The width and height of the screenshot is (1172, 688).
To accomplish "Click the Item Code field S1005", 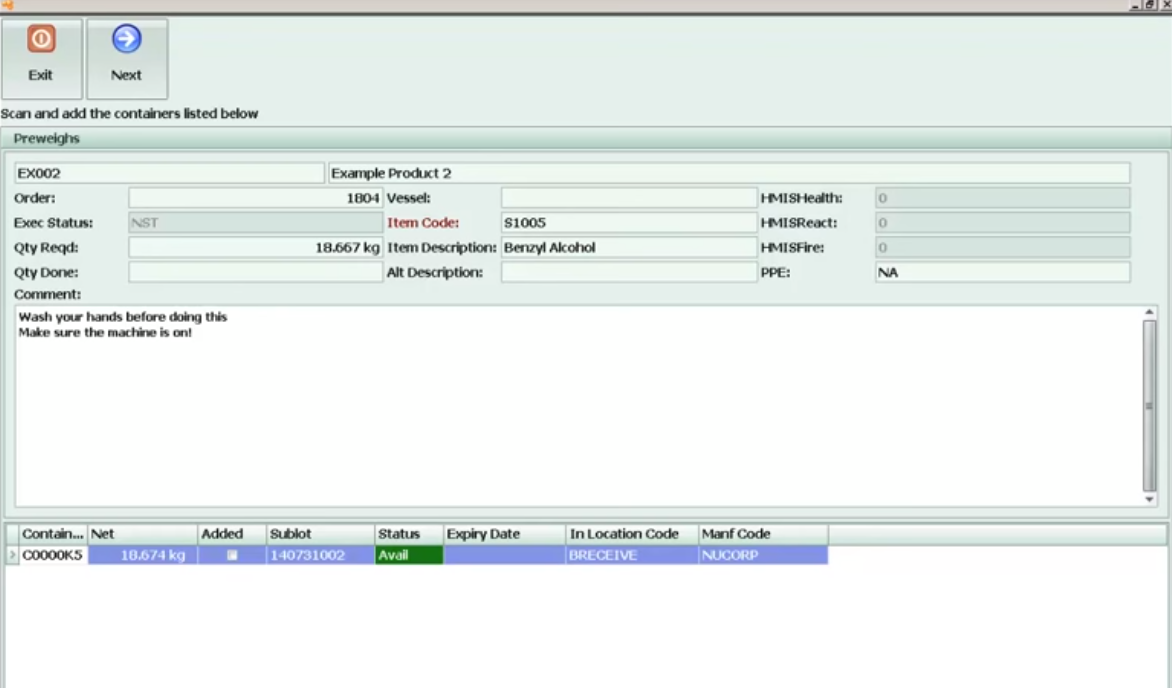I will point(628,223).
